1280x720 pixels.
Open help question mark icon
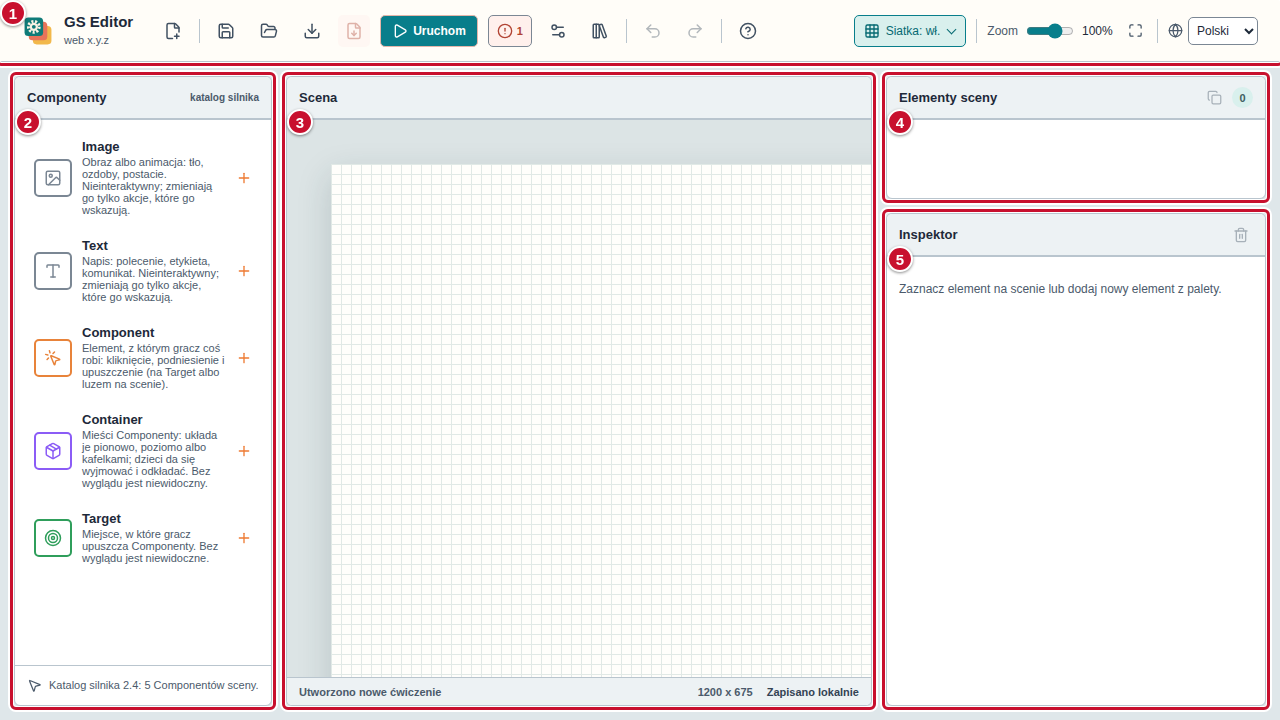coord(748,31)
